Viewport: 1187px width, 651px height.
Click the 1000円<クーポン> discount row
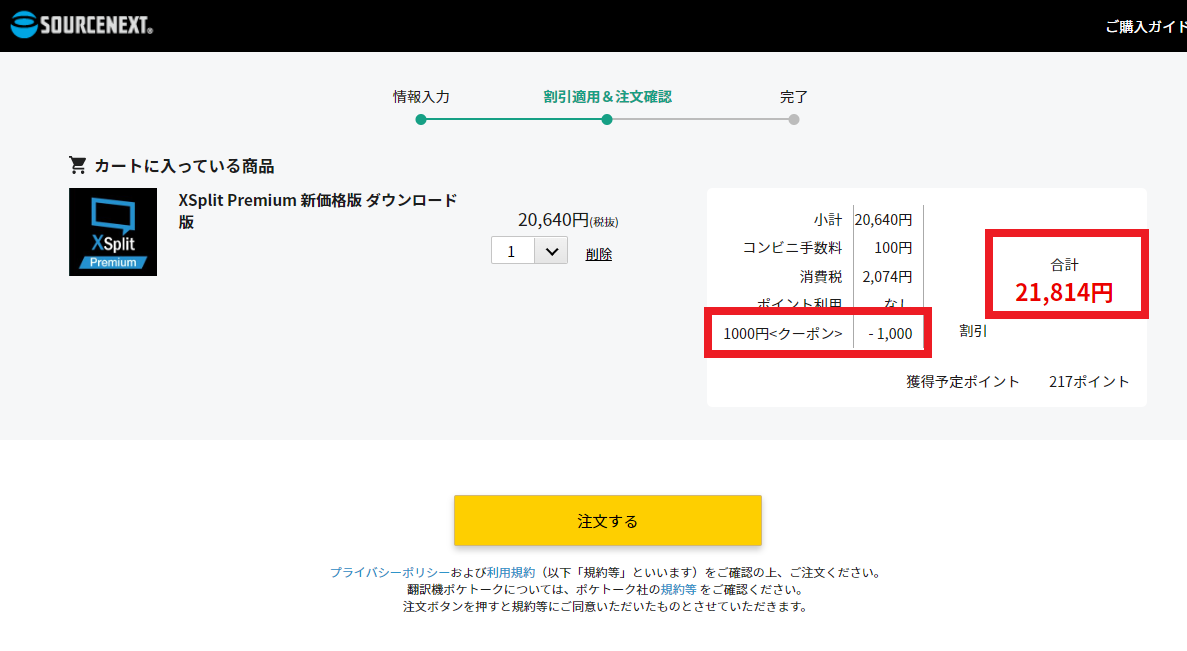point(820,333)
